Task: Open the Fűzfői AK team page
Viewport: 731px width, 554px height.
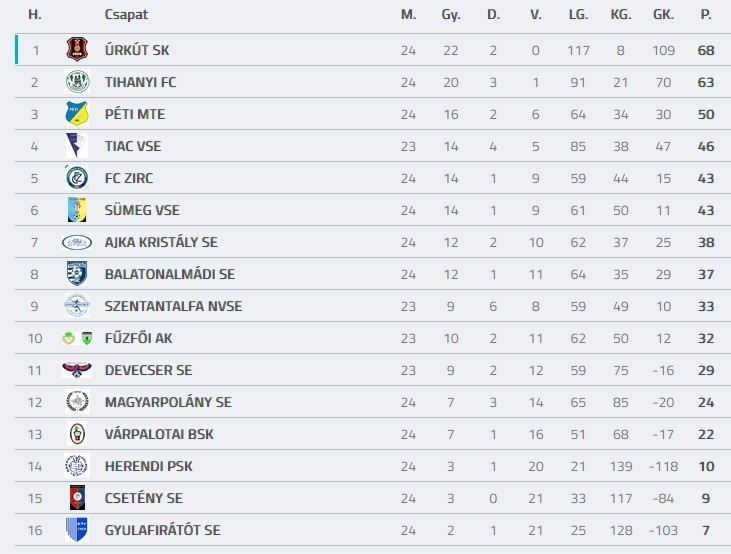Action: [x=139, y=338]
